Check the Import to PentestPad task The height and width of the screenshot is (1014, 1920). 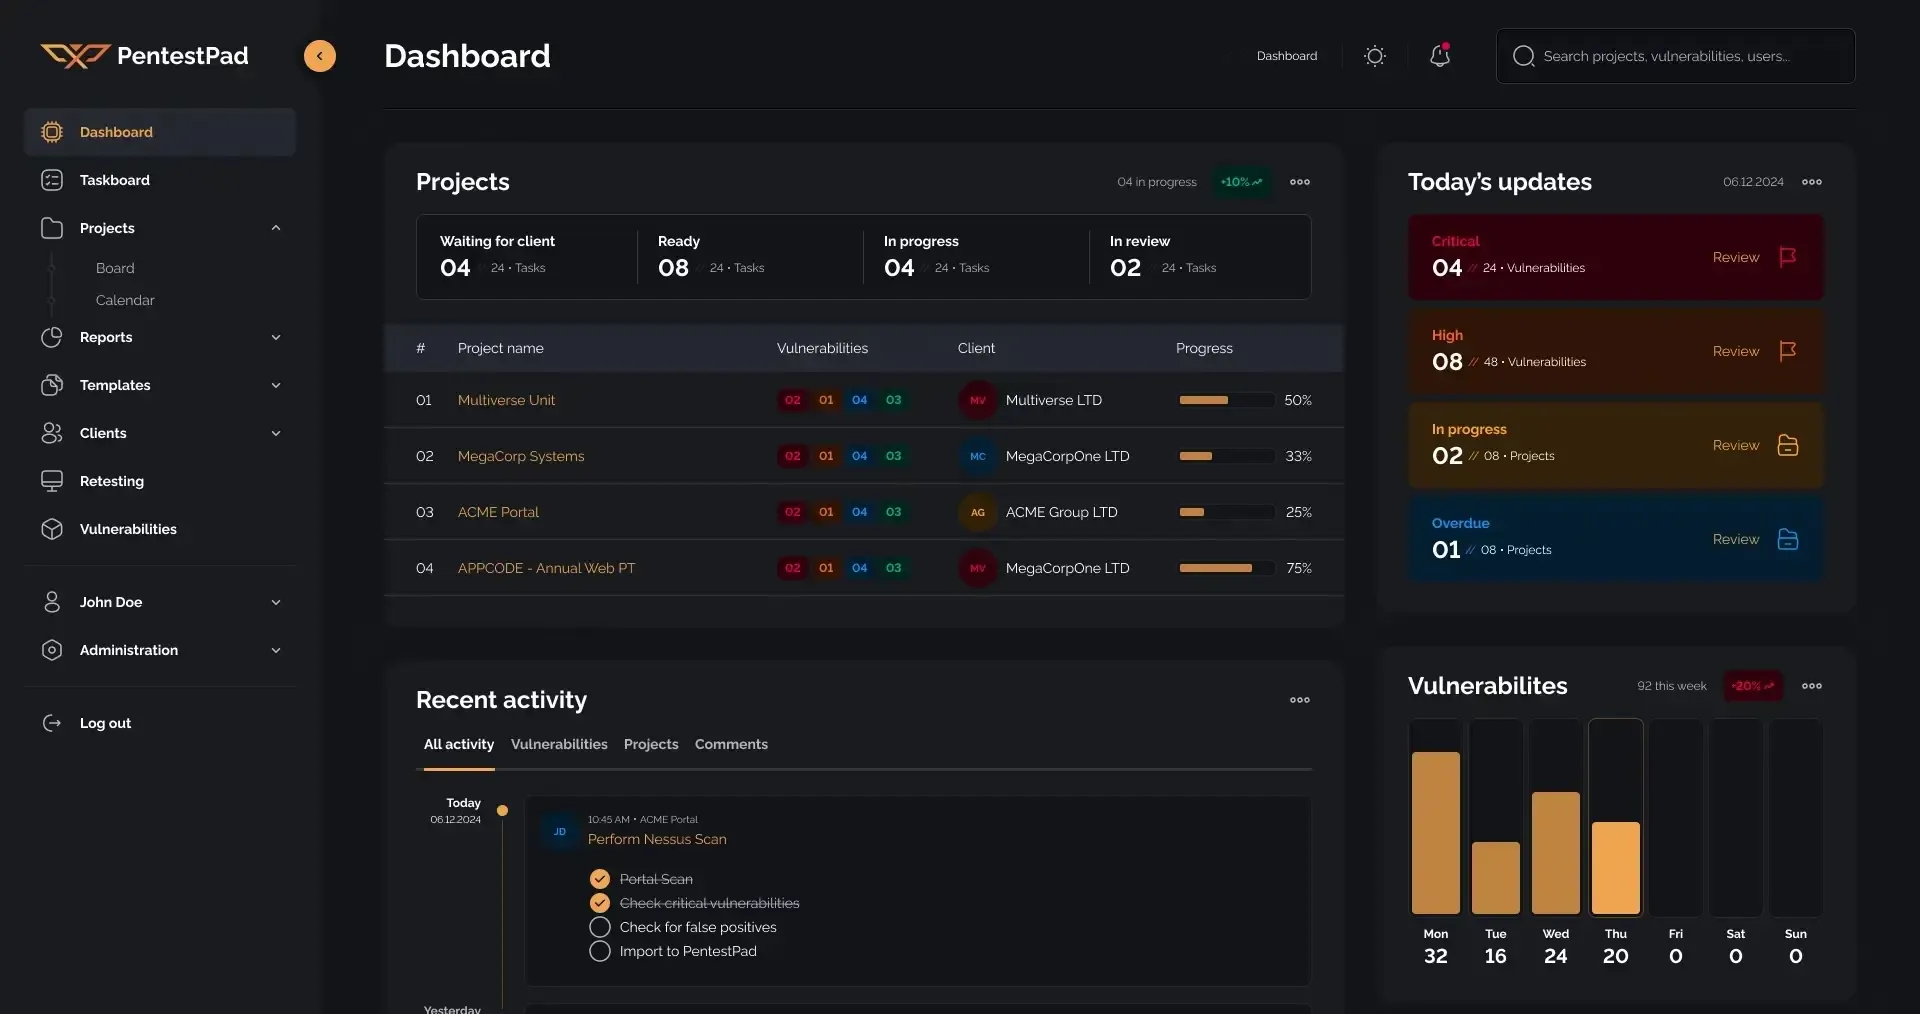pyautogui.click(x=600, y=951)
